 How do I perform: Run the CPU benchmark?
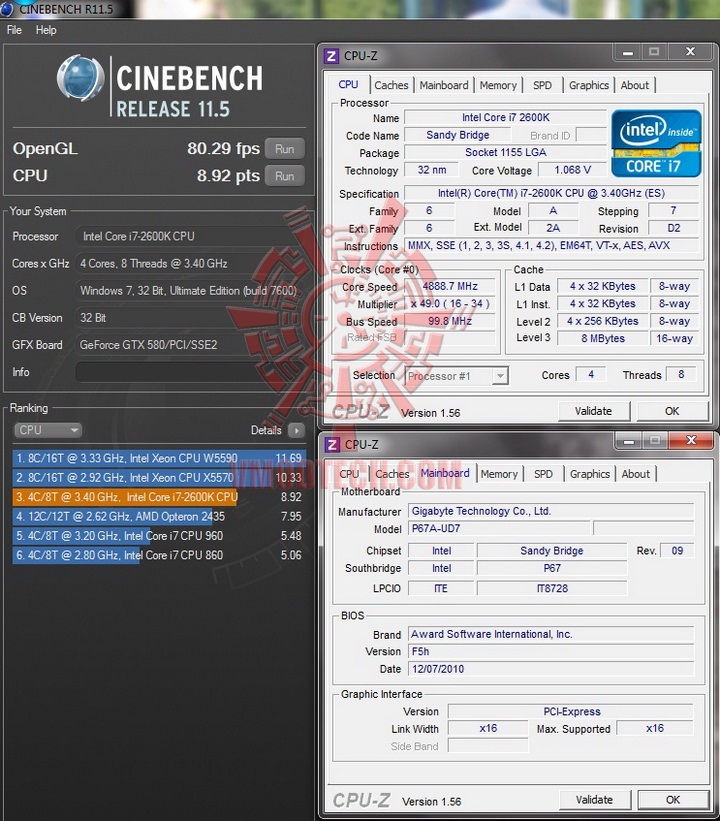[x=284, y=176]
